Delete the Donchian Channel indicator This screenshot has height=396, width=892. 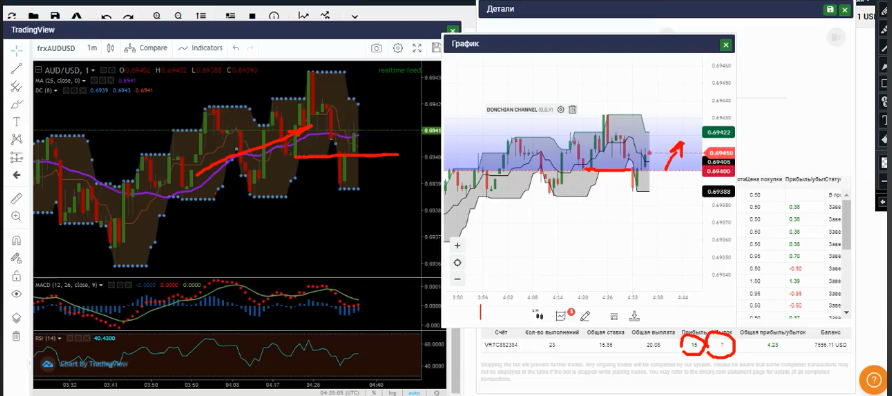[x=573, y=109]
